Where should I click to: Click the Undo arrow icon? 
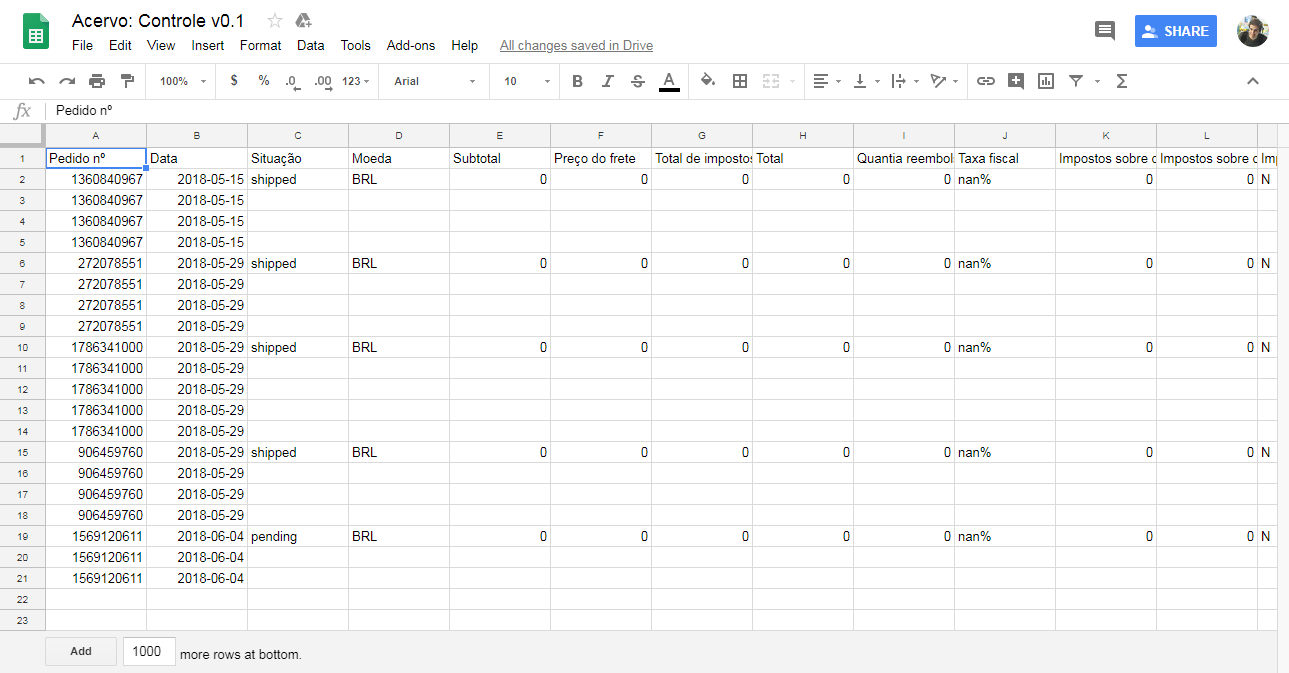pyautogui.click(x=37, y=81)
